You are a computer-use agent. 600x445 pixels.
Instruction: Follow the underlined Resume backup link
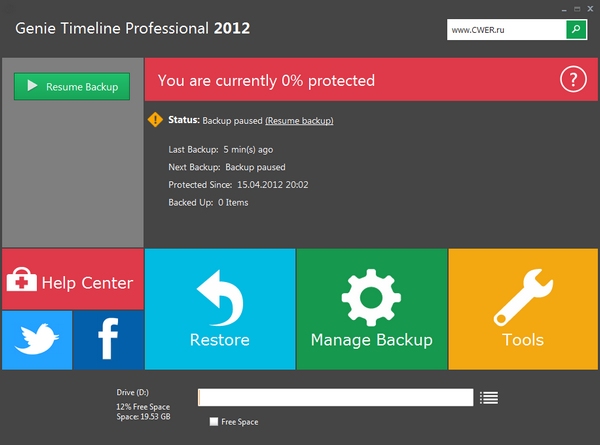click(x=299, y=121)
